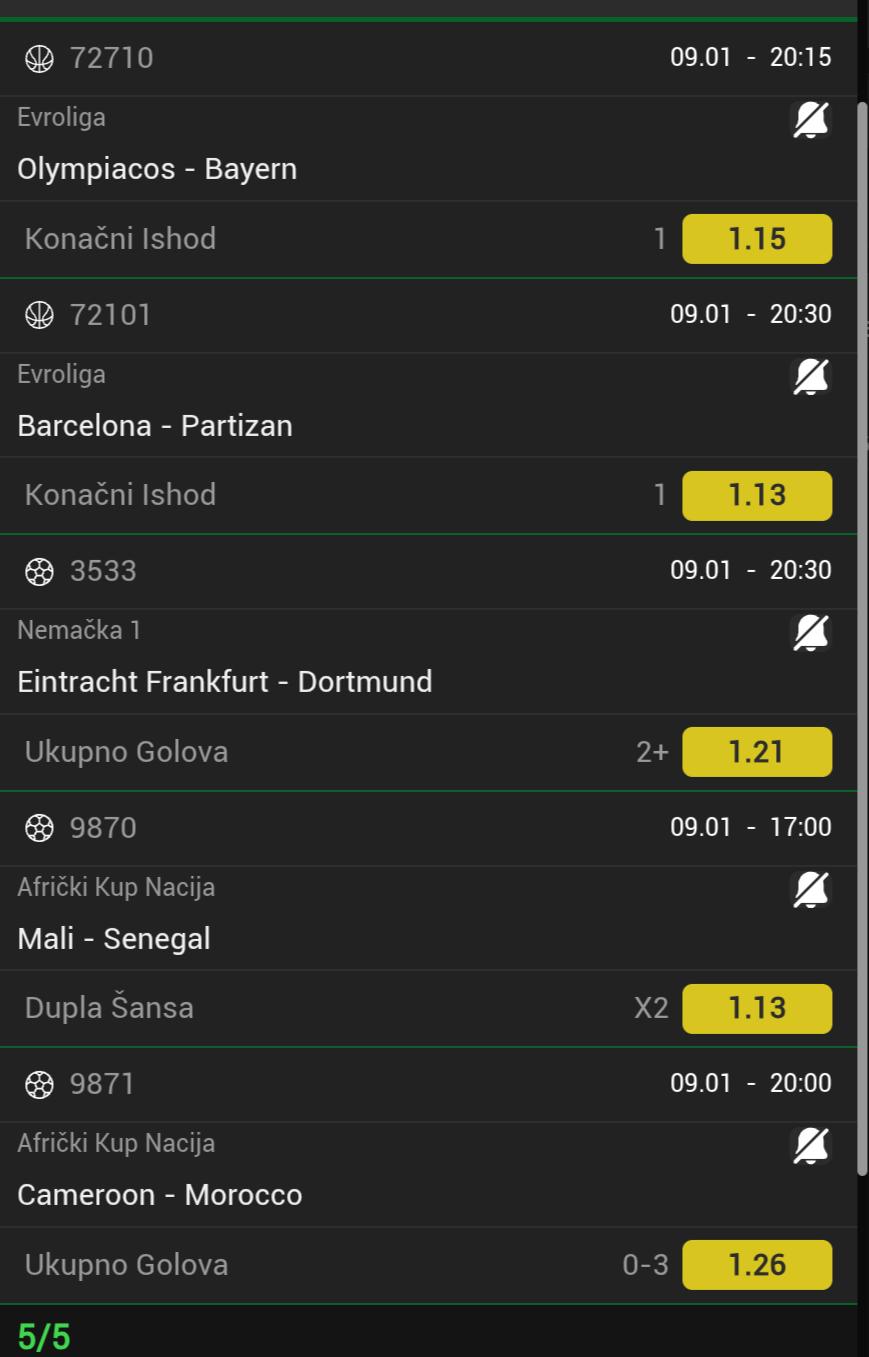This screenshot has height=1357, width=869.
Task: Unmute notifications for Mali - Senegal match
Action: point(810,890)
